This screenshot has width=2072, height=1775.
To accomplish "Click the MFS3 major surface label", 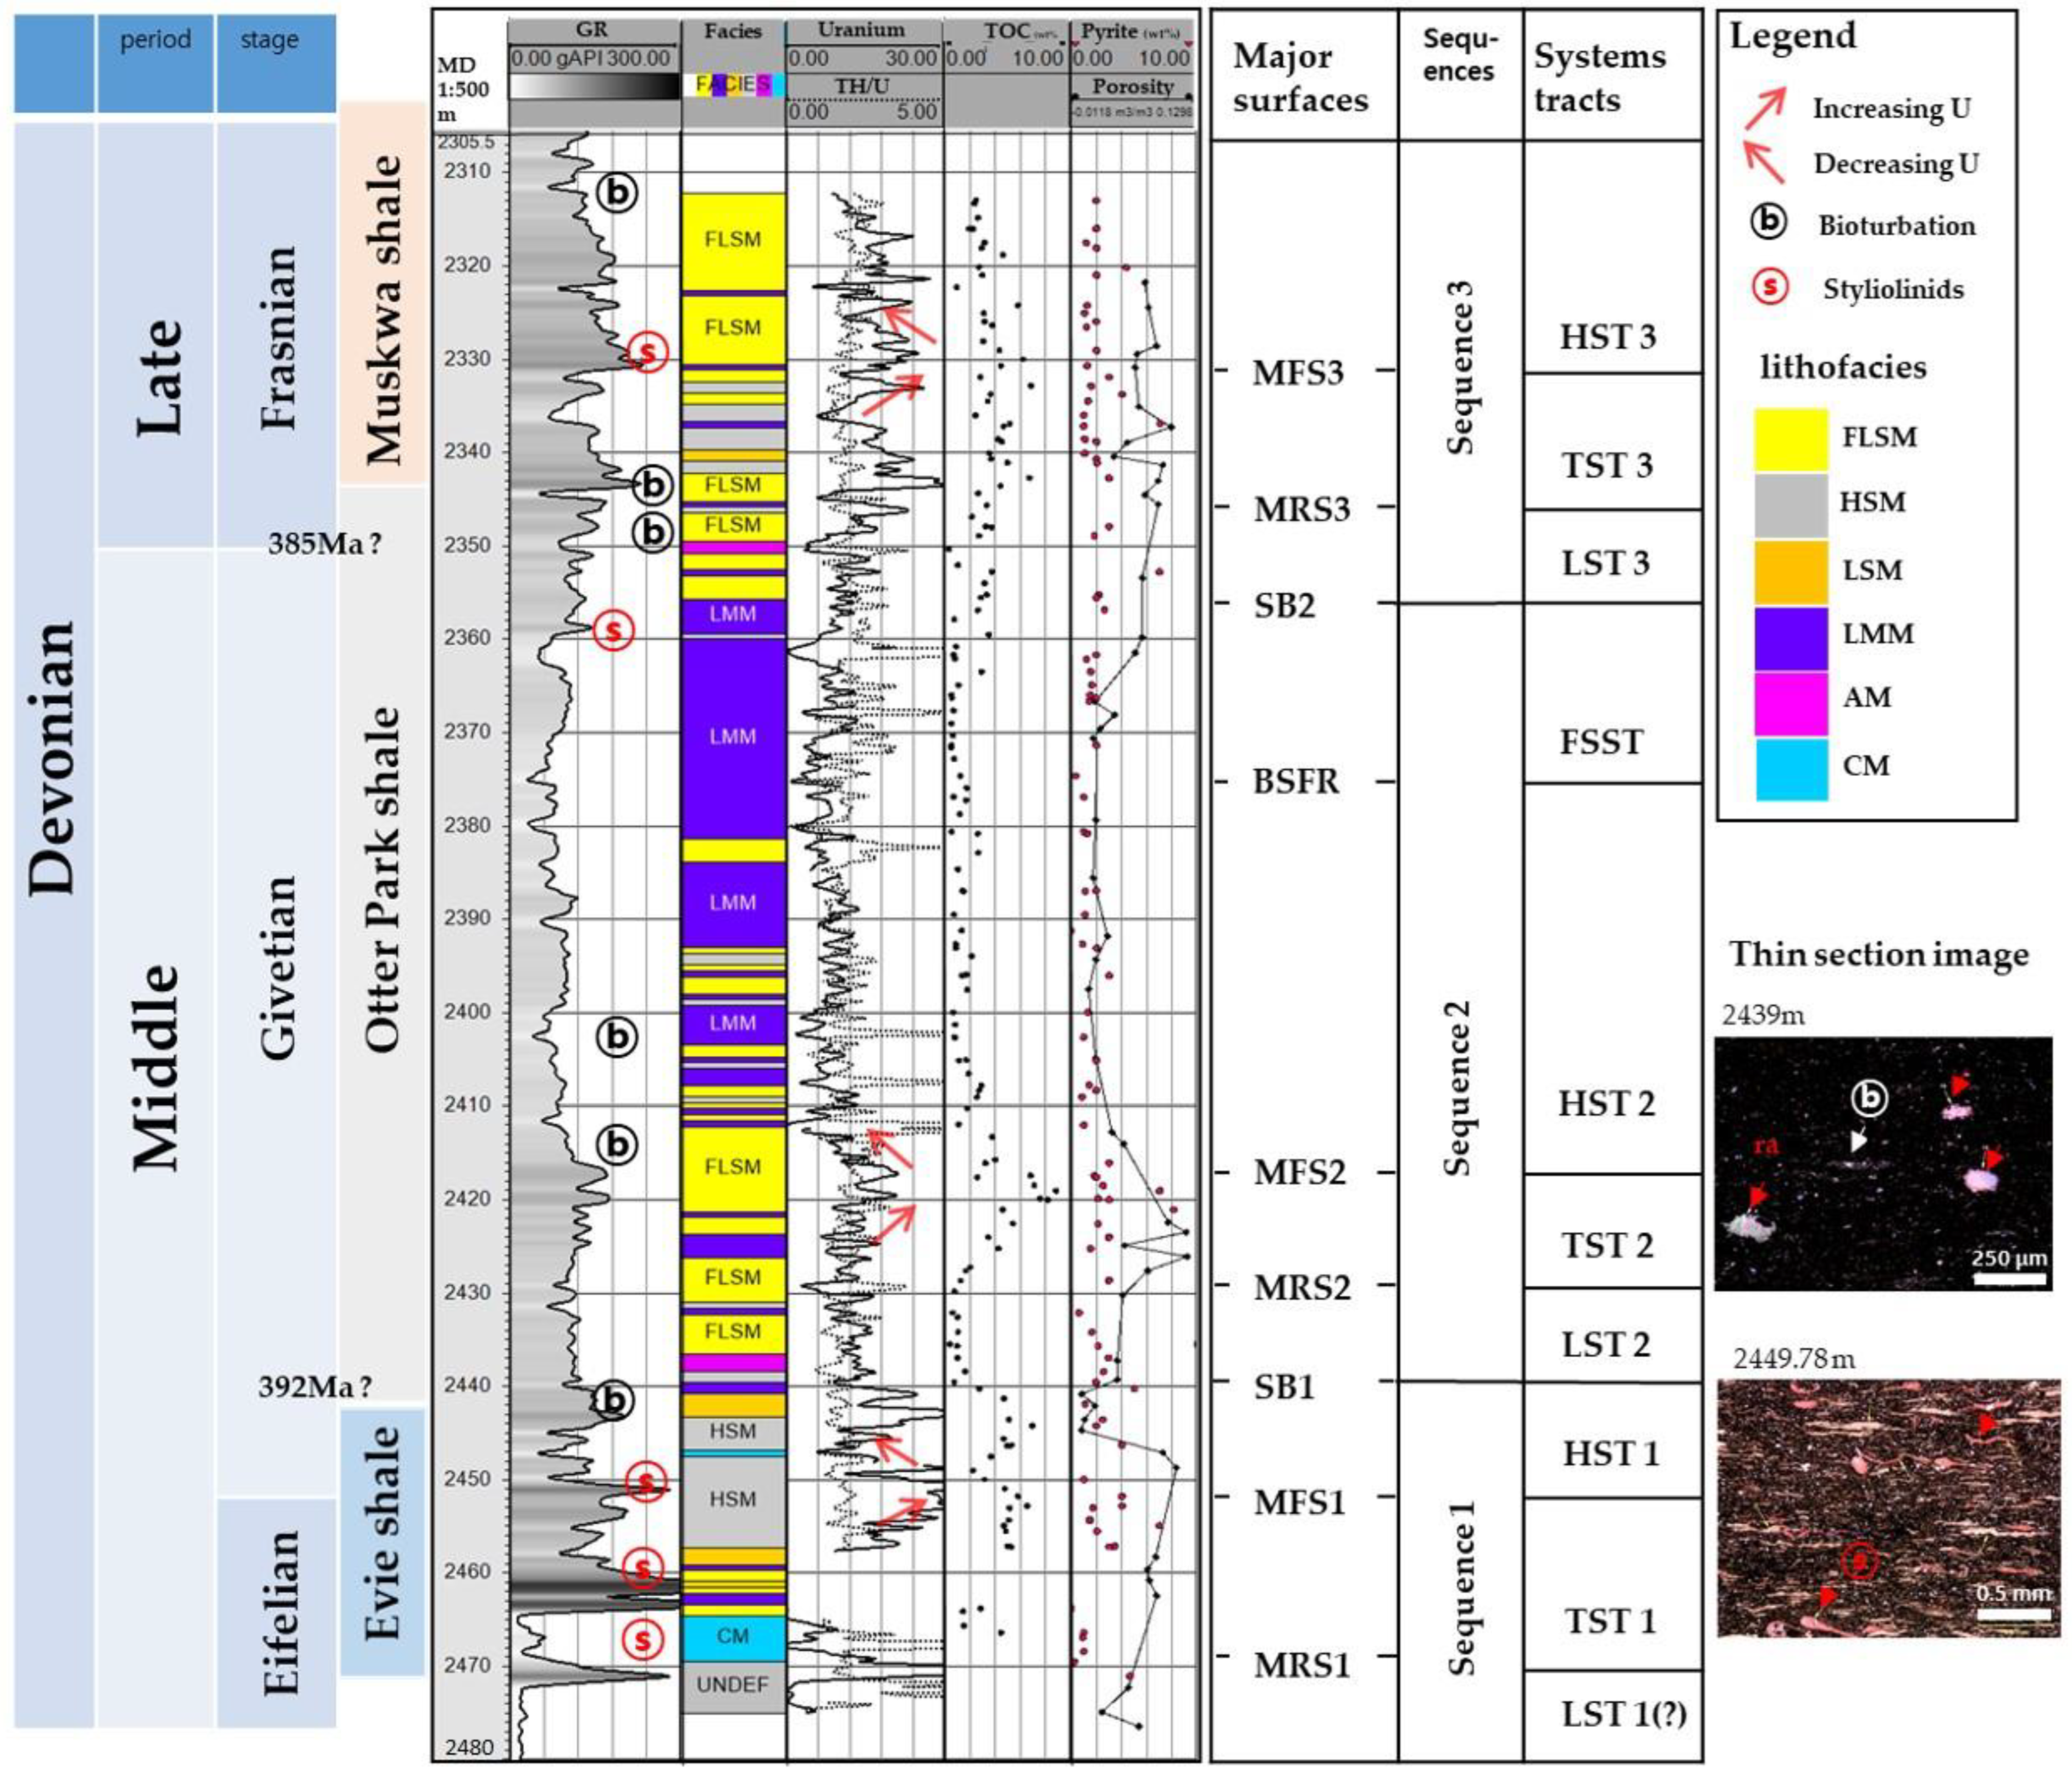I will pos(1298,373).
